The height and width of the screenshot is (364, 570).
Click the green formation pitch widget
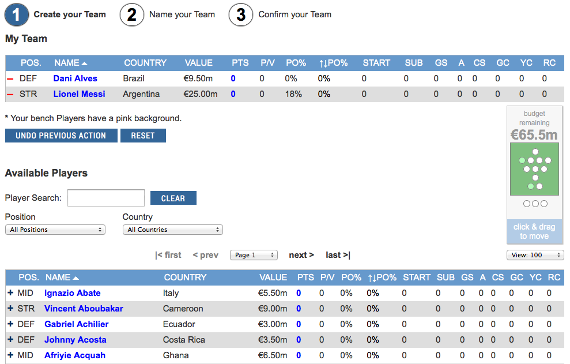[534, 169]
